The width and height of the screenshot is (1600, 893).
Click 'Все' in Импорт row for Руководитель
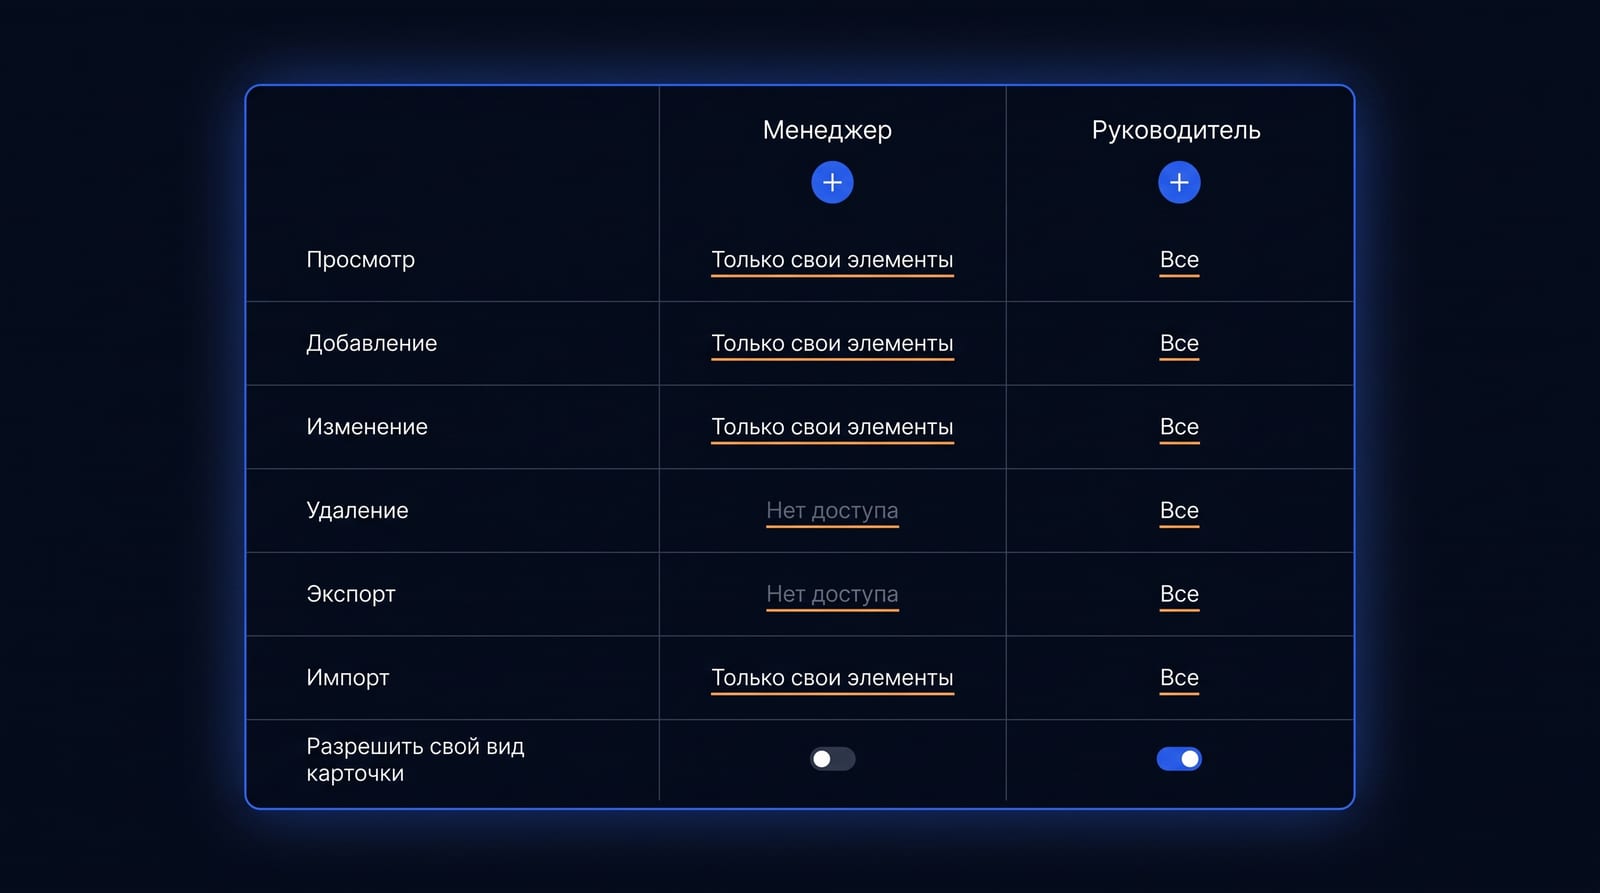tap(1179, 678)
